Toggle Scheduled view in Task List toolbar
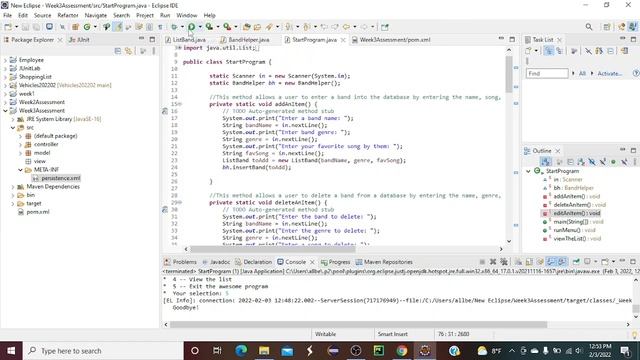Screen dimensions: 640x360 point(559,51)
